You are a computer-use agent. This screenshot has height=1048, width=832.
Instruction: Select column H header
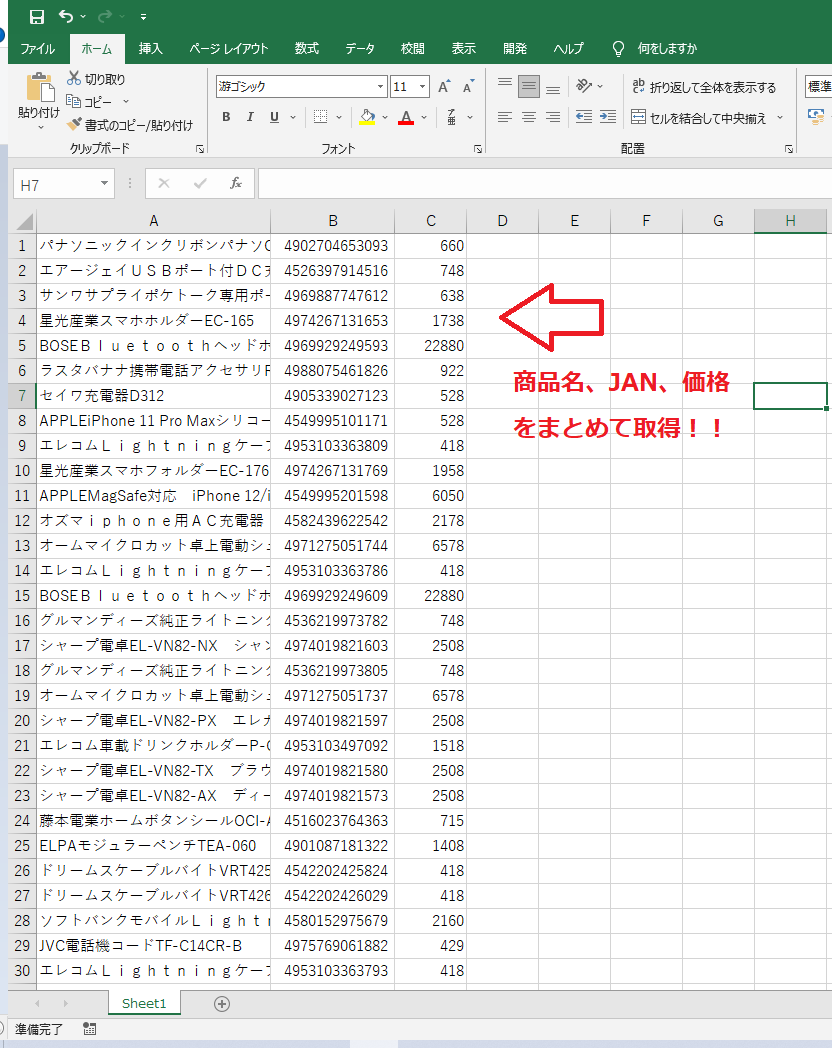790,221
